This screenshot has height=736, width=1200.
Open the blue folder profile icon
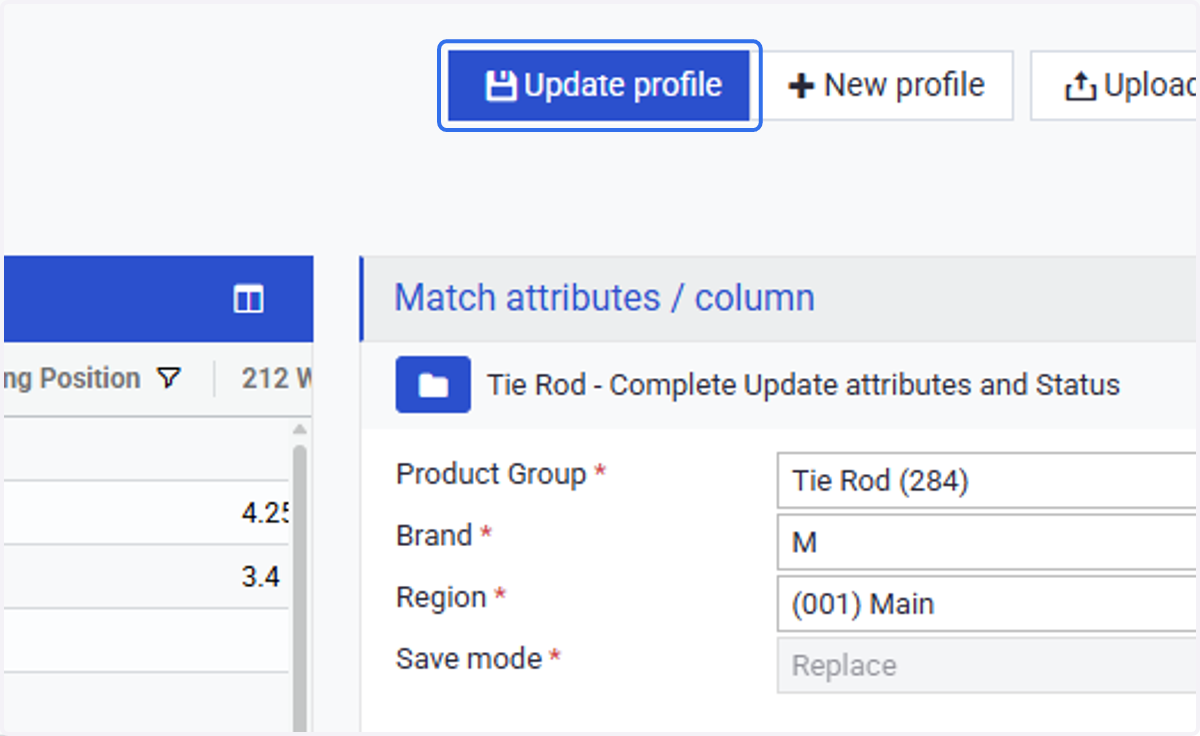tap(433, 384)
